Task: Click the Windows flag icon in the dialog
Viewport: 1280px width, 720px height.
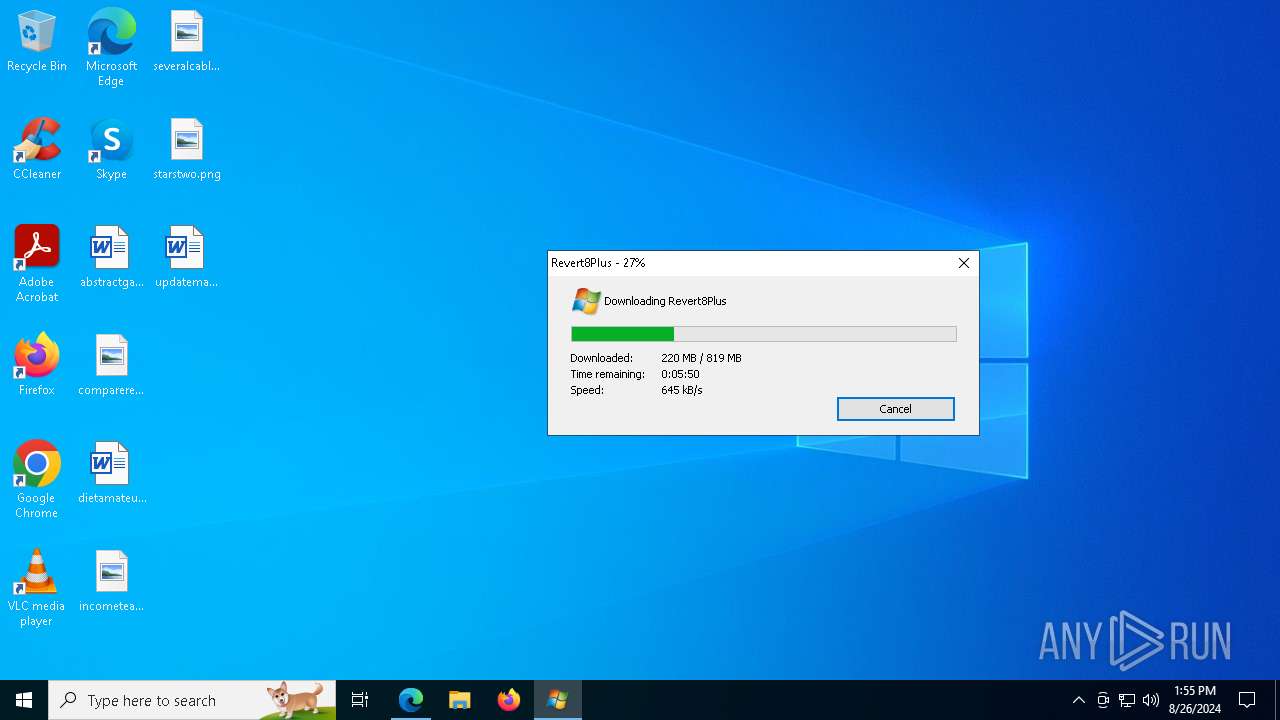Action: click(586, 301)
